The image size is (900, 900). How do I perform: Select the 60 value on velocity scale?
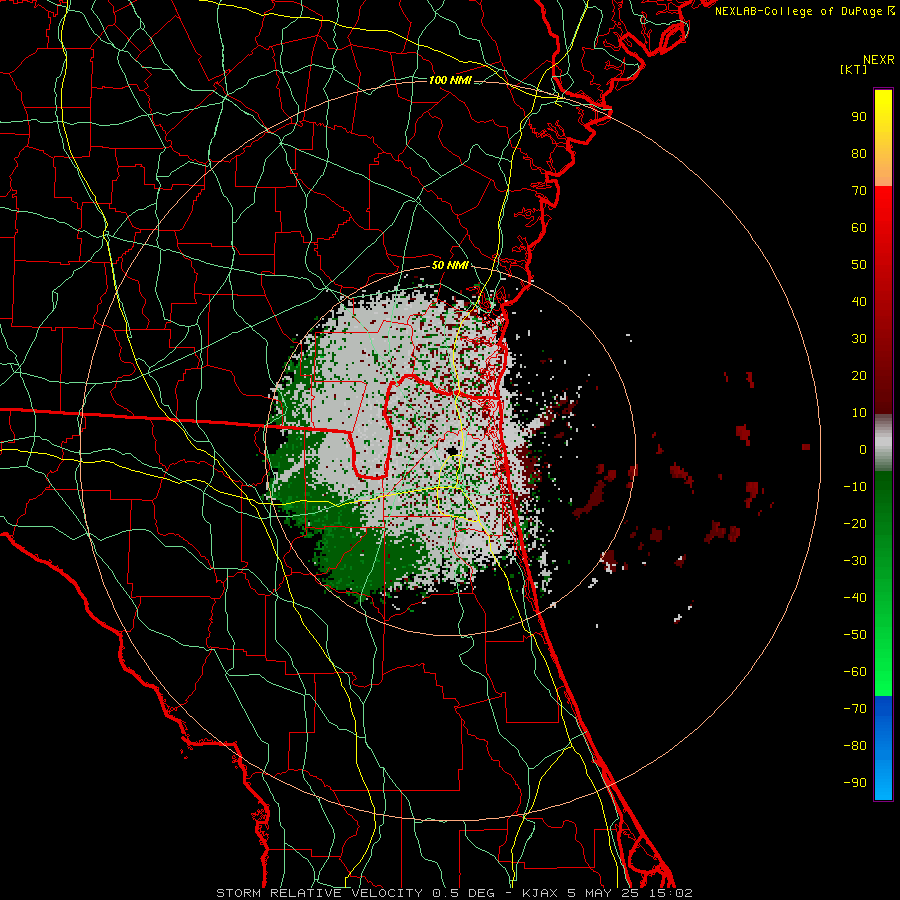tap(859, 228)
